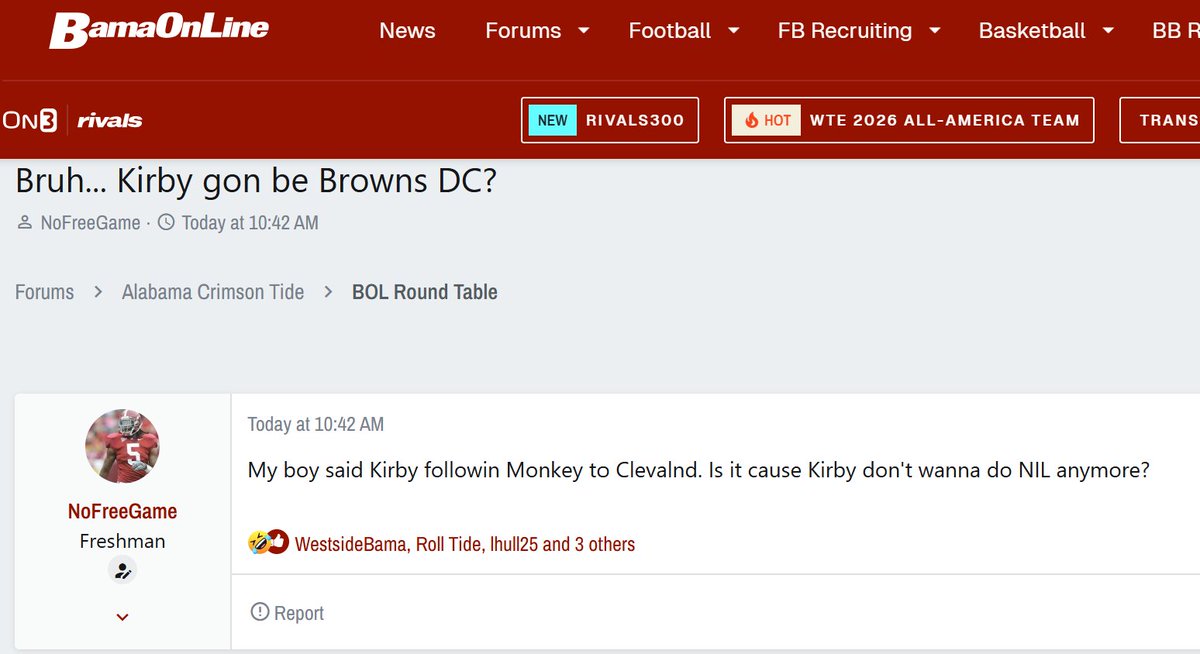The image size is (1200, 654).
Task: Click the TRANS button in banner
Action: click(x=1160, y=120)
